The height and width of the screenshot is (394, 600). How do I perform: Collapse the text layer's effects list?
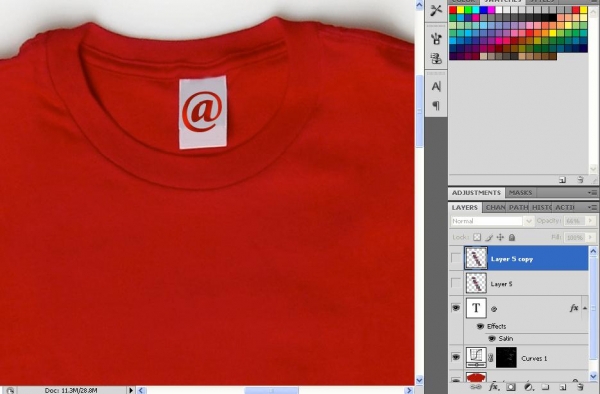[x=585, y=308]
